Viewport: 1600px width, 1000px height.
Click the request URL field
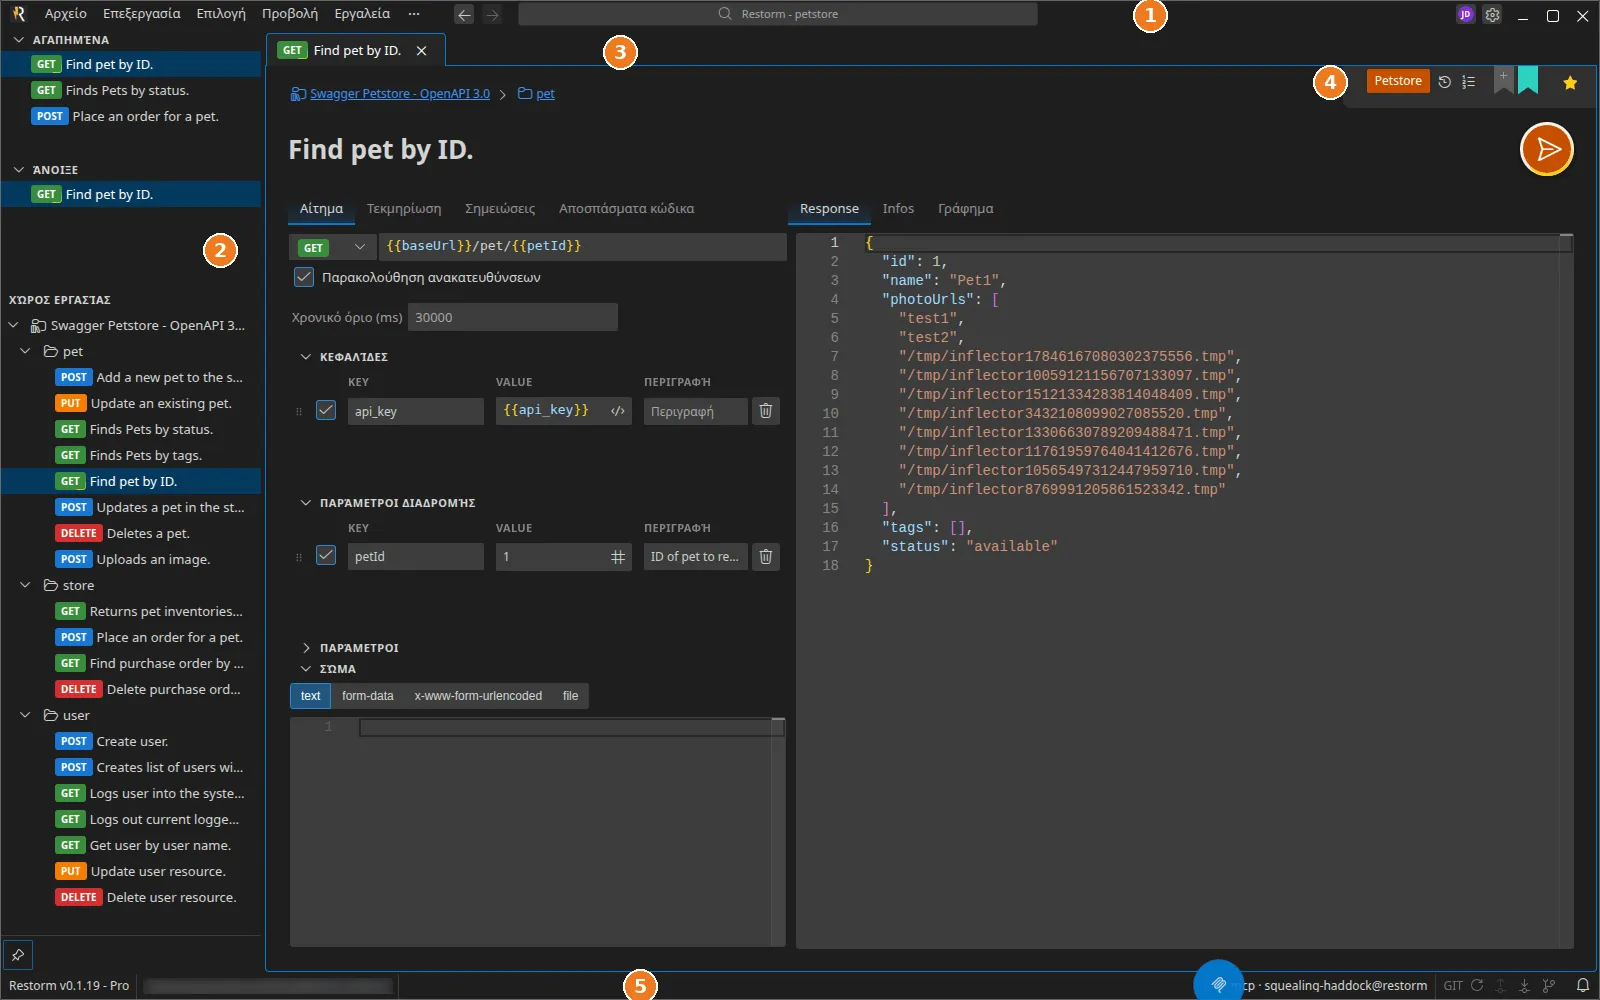[x=582, y=246]
